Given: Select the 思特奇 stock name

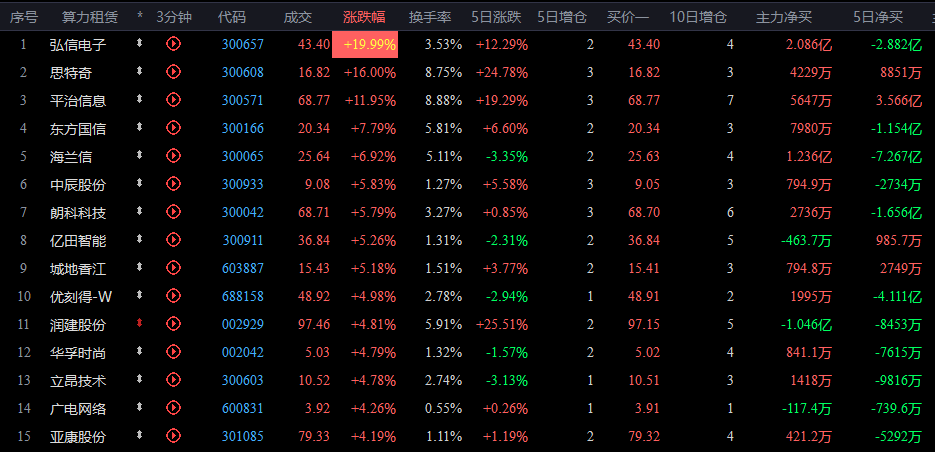Looking at the screenshot, I should (x=71, y=72).
